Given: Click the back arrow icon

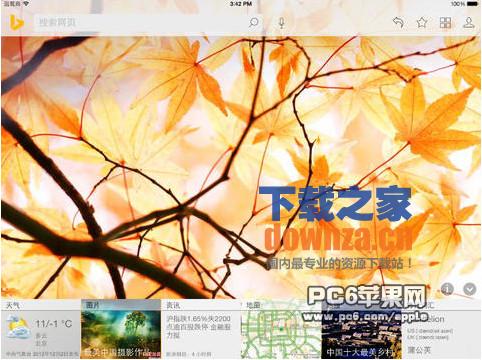Looking at the screenshot, I should (398, 23).
